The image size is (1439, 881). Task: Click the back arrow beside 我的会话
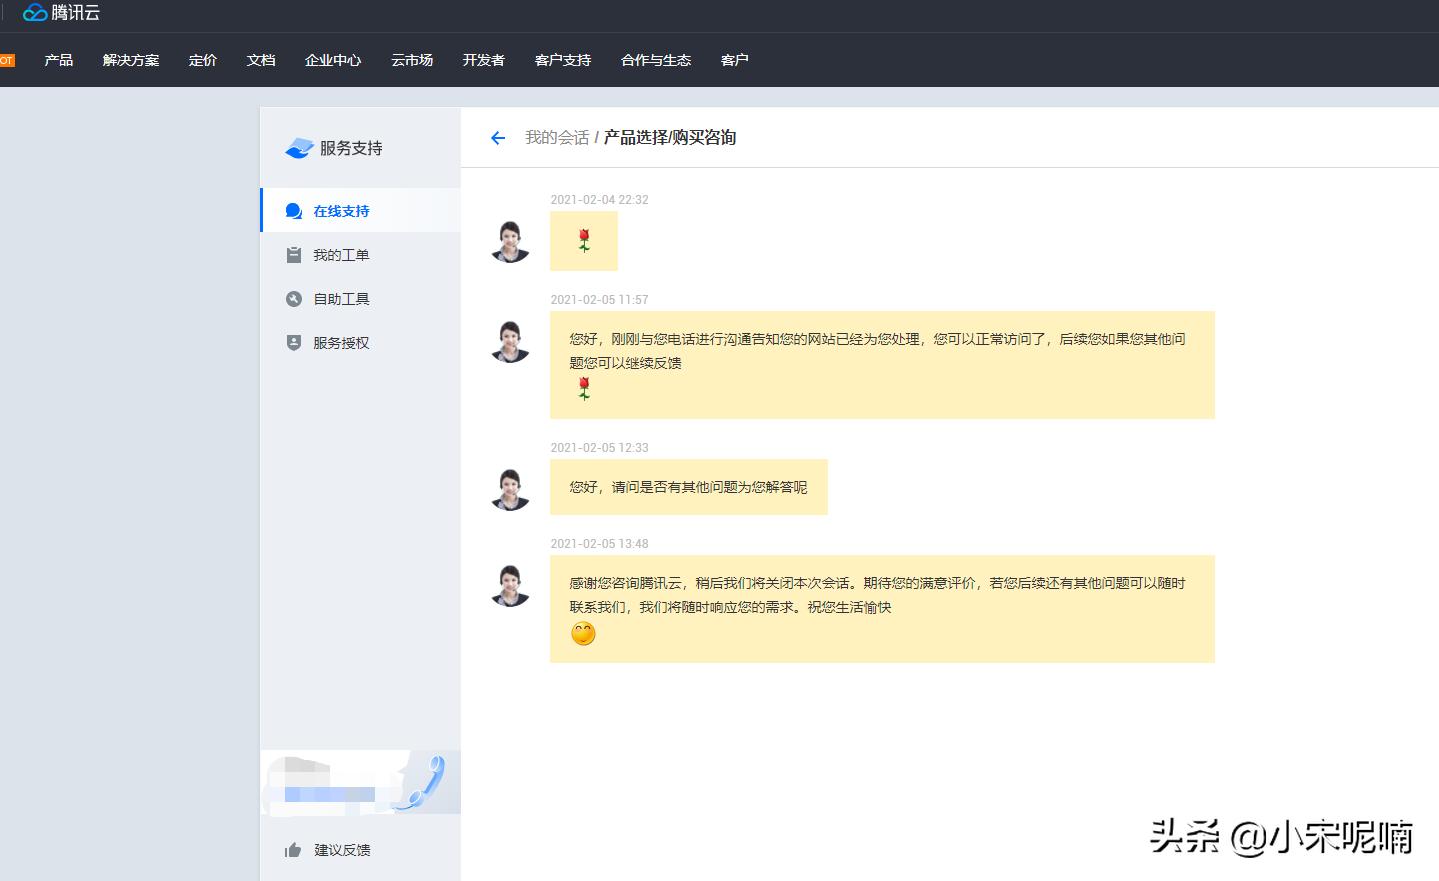coord(497,137)
